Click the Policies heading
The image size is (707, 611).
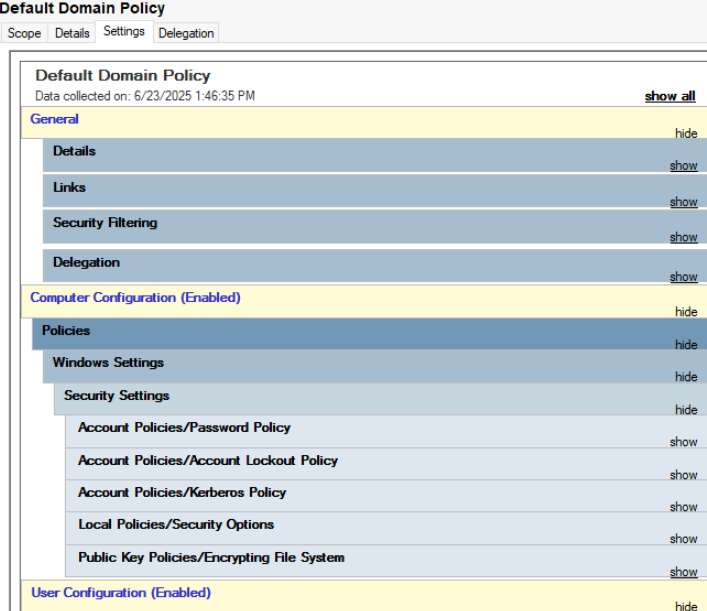pyautogui.click(x=66, y=331)
